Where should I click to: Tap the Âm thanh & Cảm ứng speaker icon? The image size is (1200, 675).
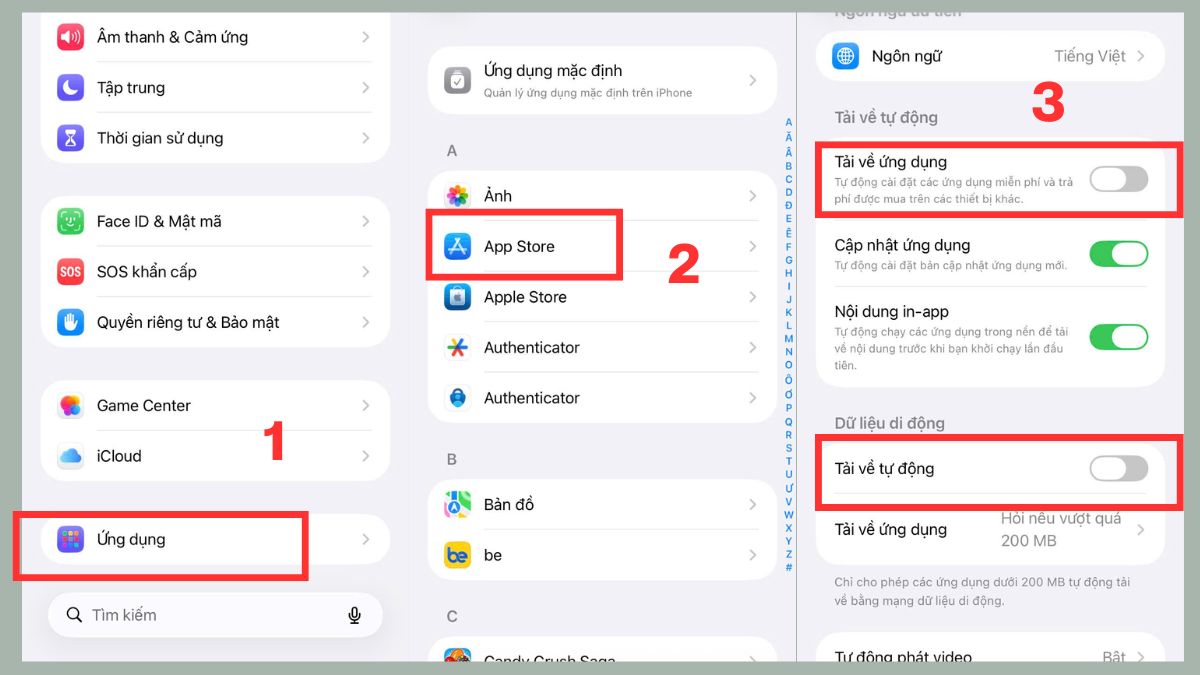(70, 37)
